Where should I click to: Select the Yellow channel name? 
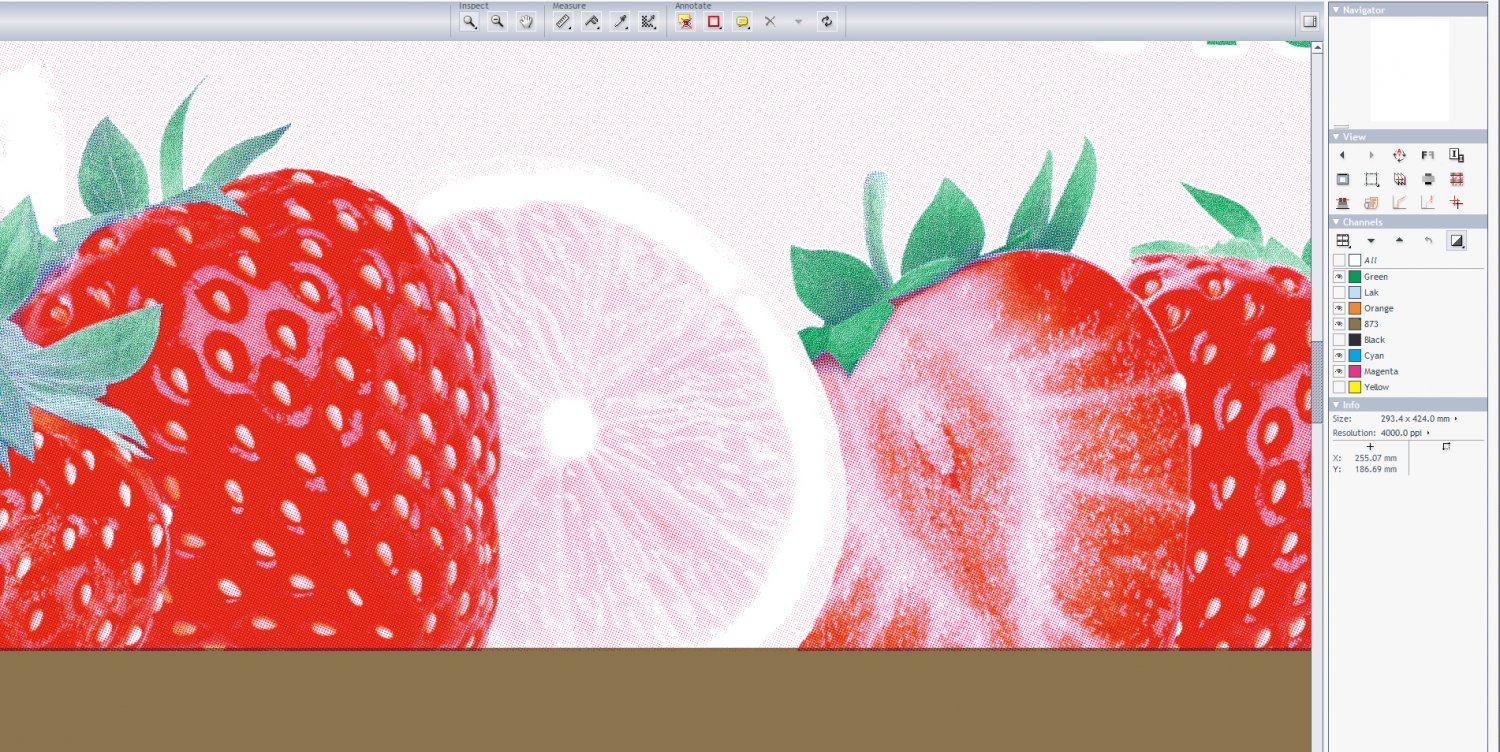(1377, 387)
